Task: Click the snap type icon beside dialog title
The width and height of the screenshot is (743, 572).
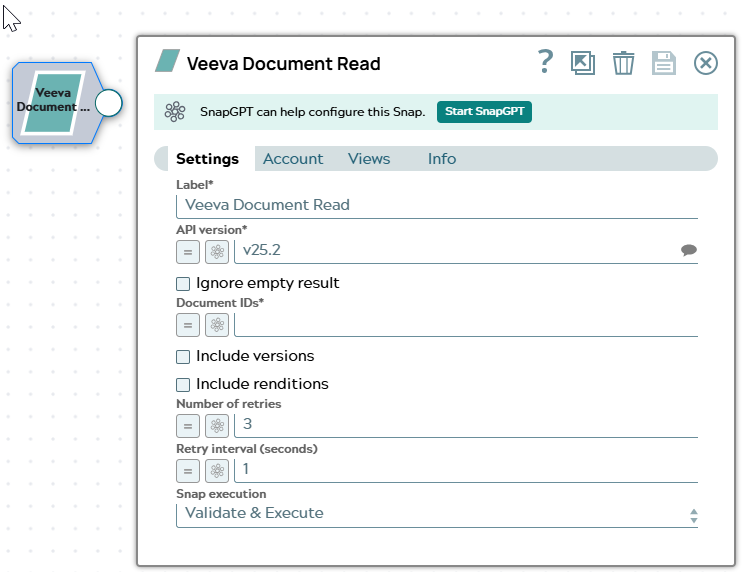Action: (167, 62)
